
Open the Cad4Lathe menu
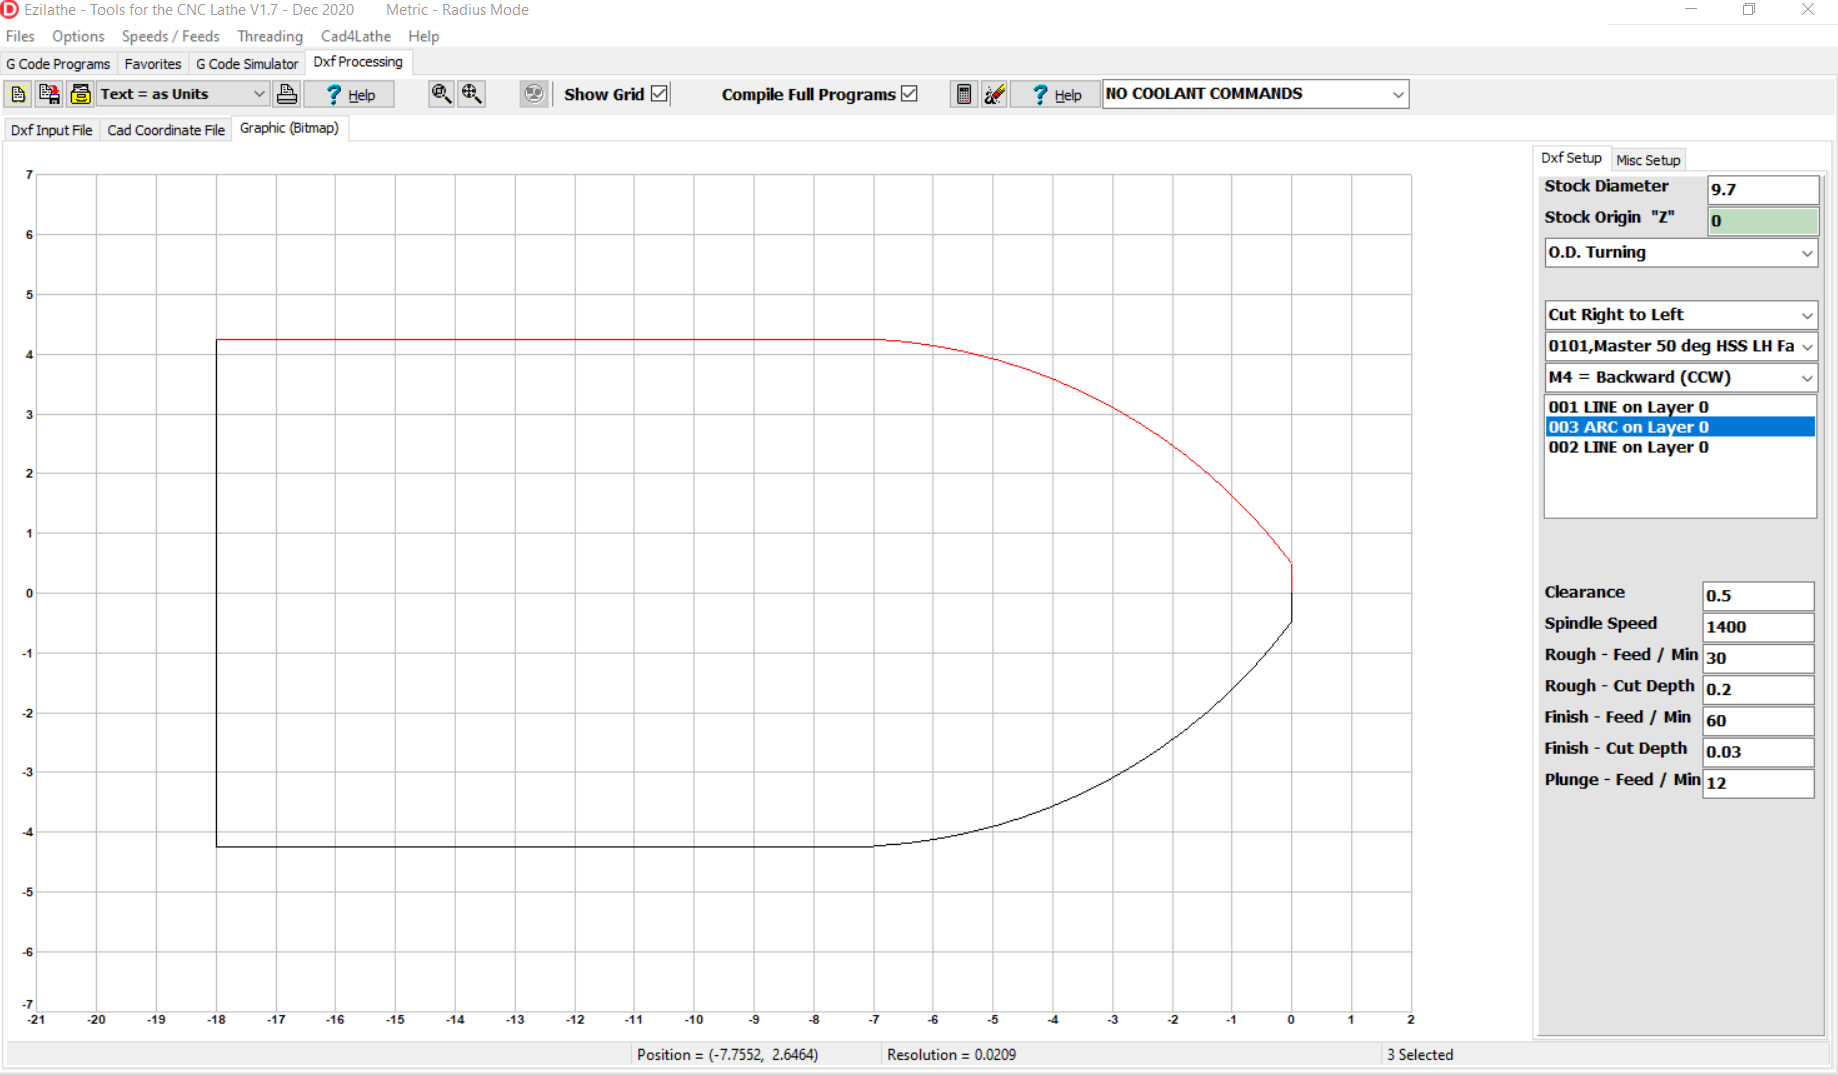tap(355, 36)
